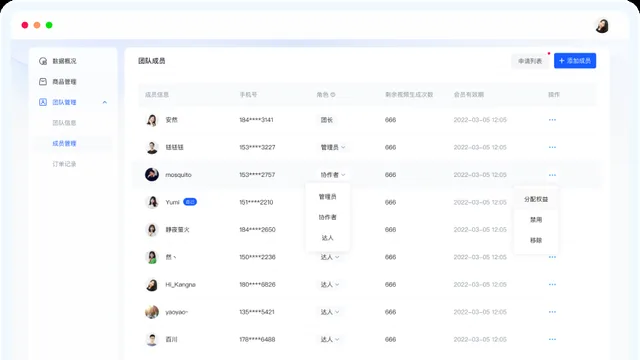Click Yumi's avatar picture
Viewport: 640px width, 360px height.
(x=152, y=202)
